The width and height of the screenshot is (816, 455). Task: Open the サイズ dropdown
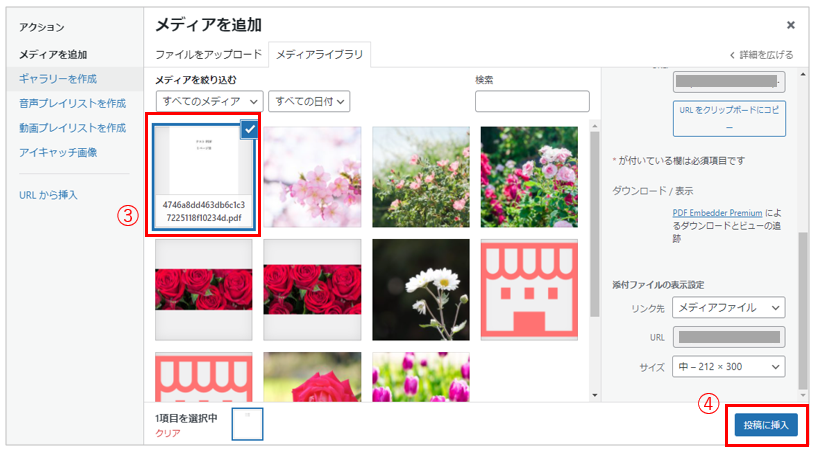(728, 368)
